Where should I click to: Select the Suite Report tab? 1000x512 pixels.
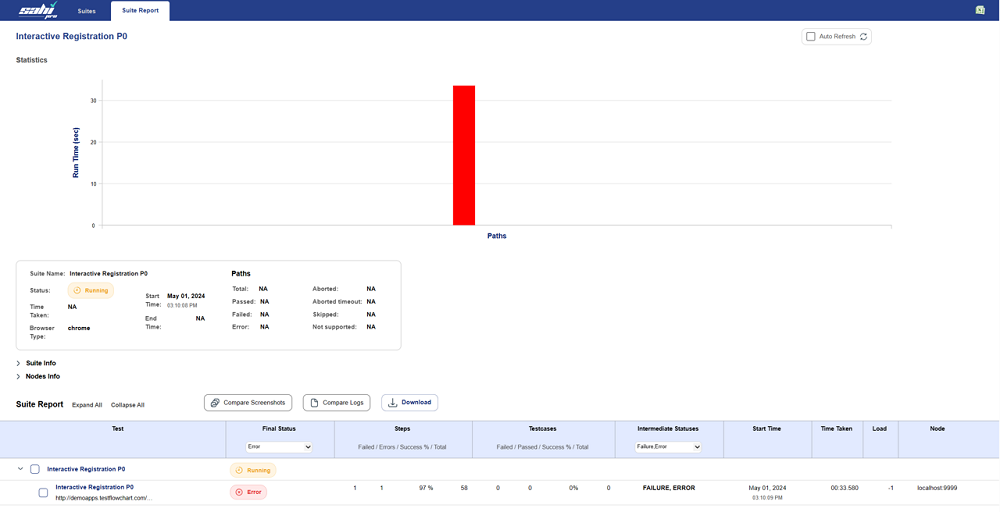[x=139, y=11]
